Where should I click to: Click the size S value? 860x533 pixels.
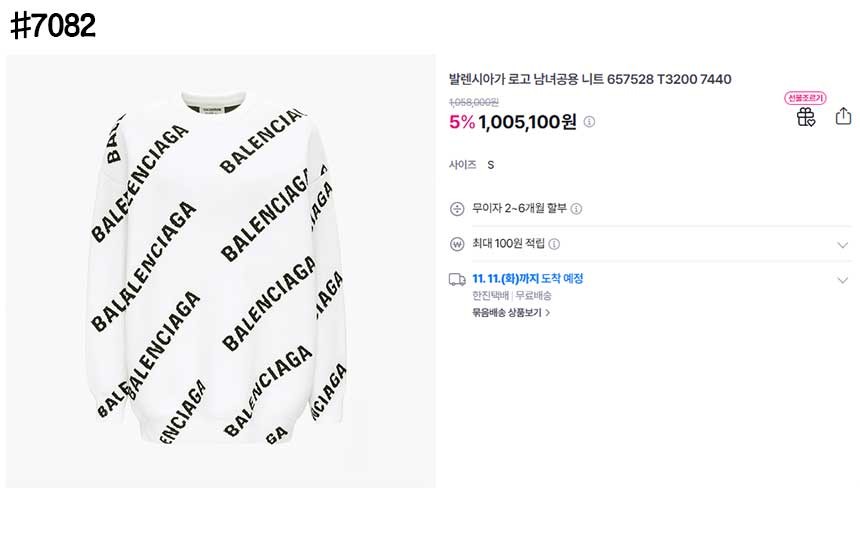point(491,165)
